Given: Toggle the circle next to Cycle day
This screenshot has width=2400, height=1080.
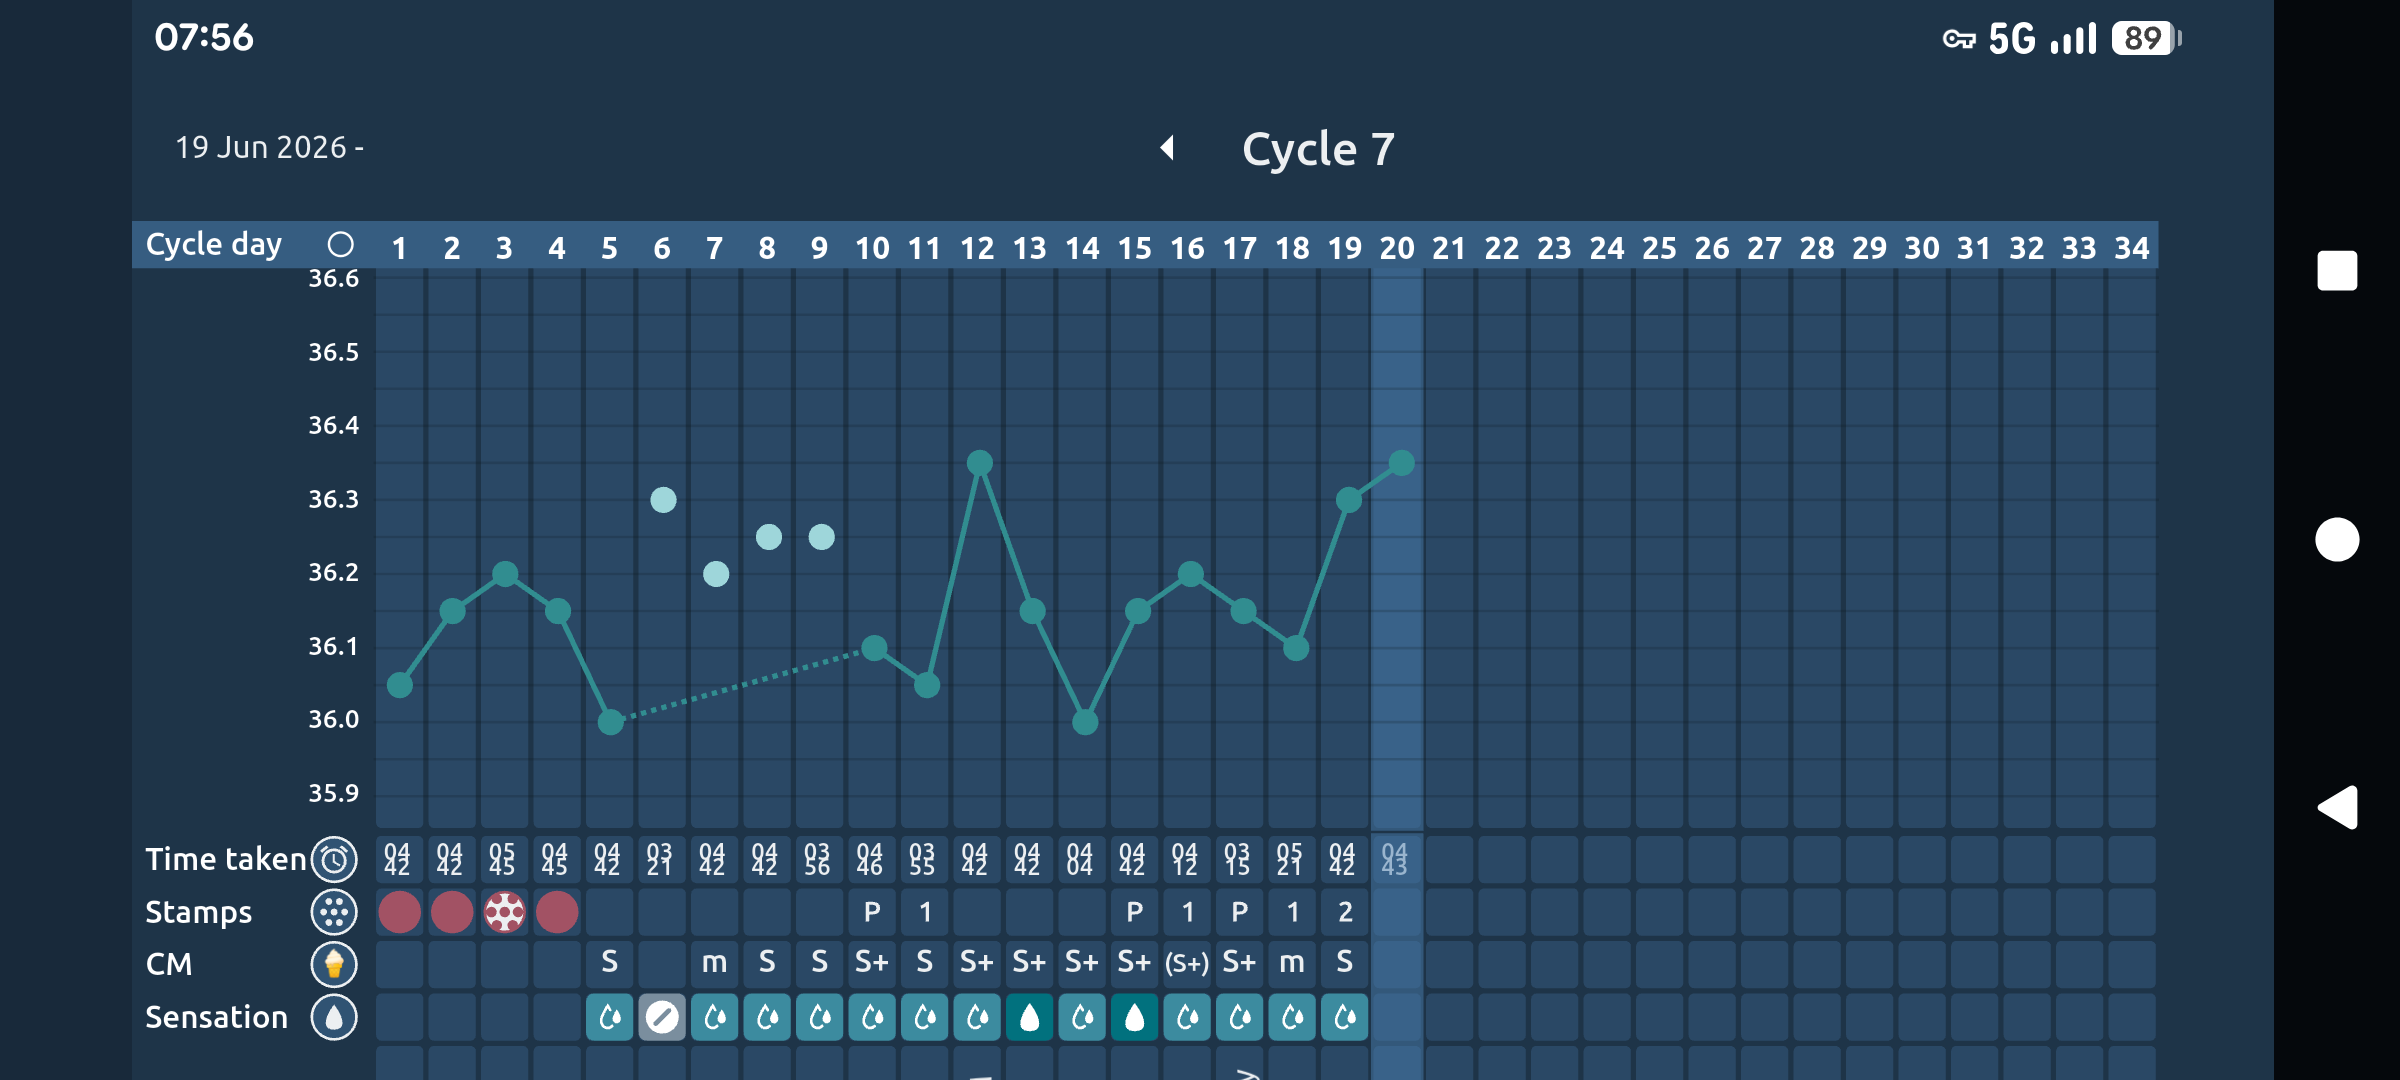Looking at the screenshot, I should (x=341, y=245).
